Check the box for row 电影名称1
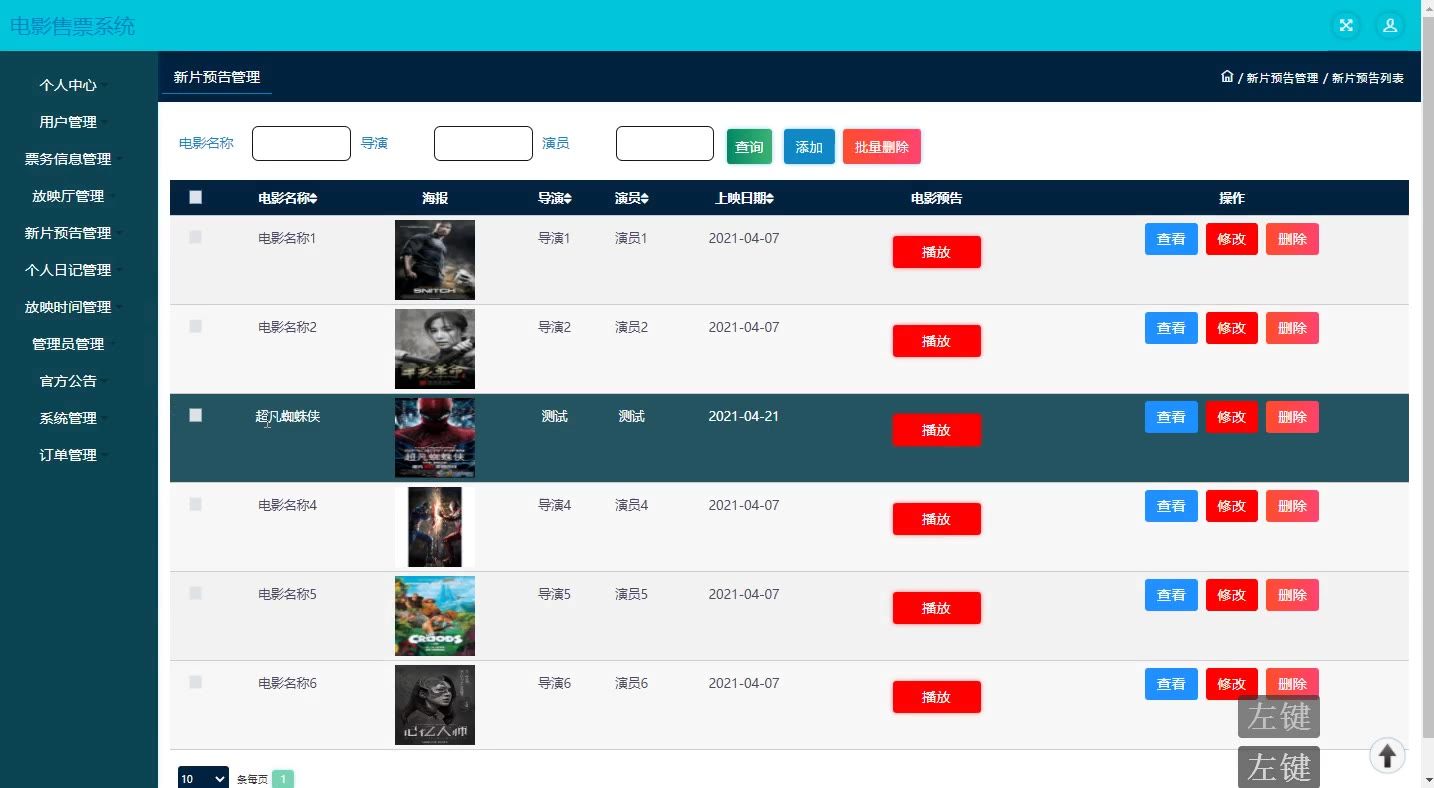The height and width of the screenshot is (788, 1434). (x=196, y=237)
